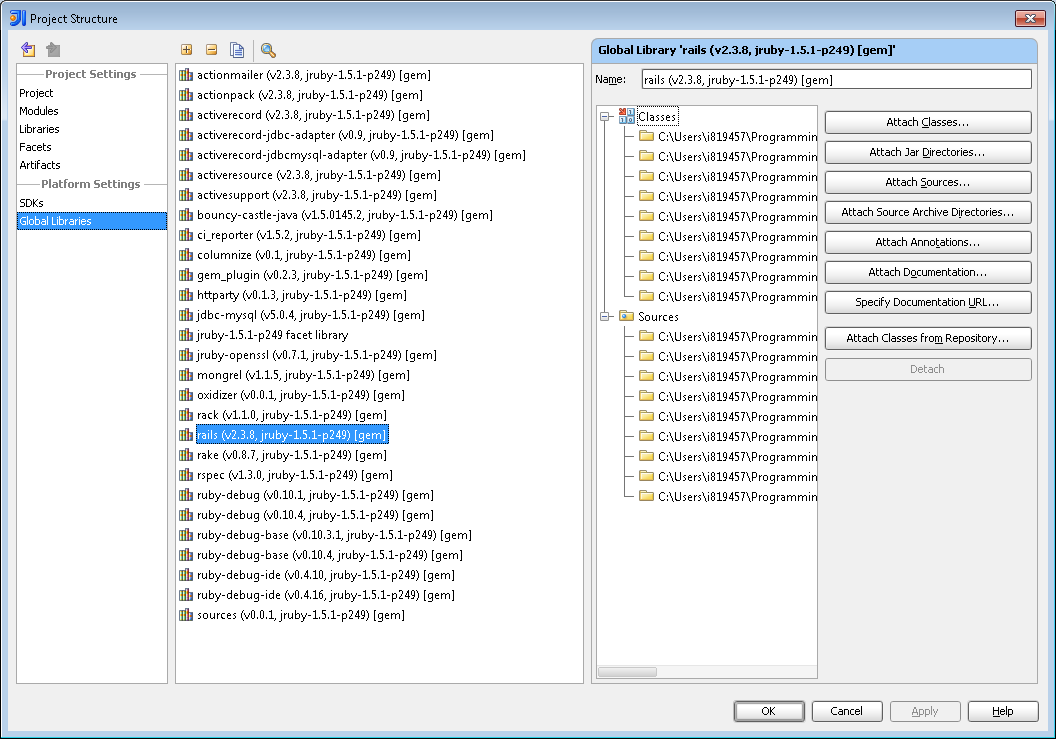Click the add library plus icon

[x=186, y=49]
